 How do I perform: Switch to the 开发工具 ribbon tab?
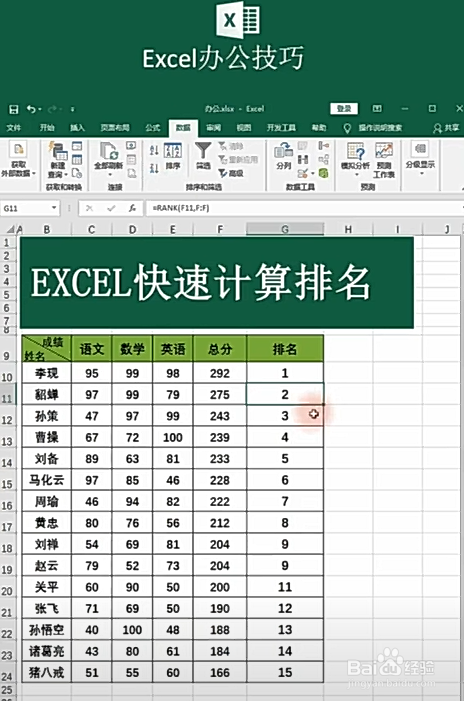pyautogui.click(x=281, y=128)
